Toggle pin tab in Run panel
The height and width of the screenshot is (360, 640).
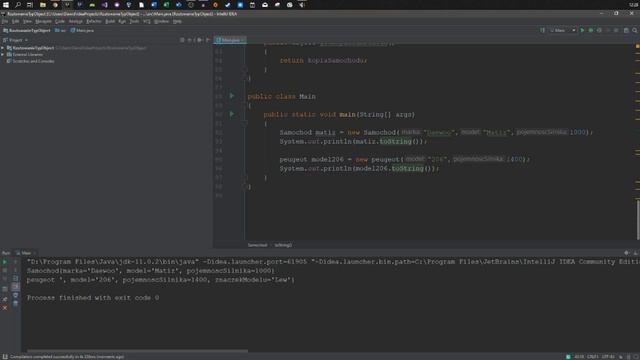5,299
